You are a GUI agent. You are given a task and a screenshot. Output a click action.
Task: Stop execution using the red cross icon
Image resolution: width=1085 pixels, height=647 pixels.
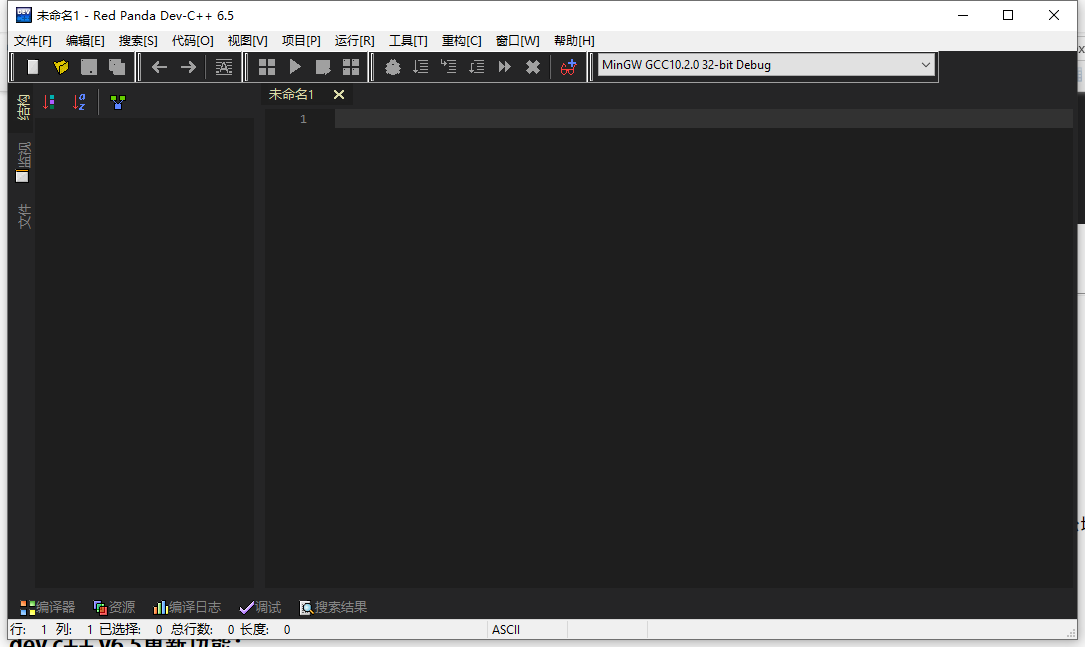click(x=532, y=67)
